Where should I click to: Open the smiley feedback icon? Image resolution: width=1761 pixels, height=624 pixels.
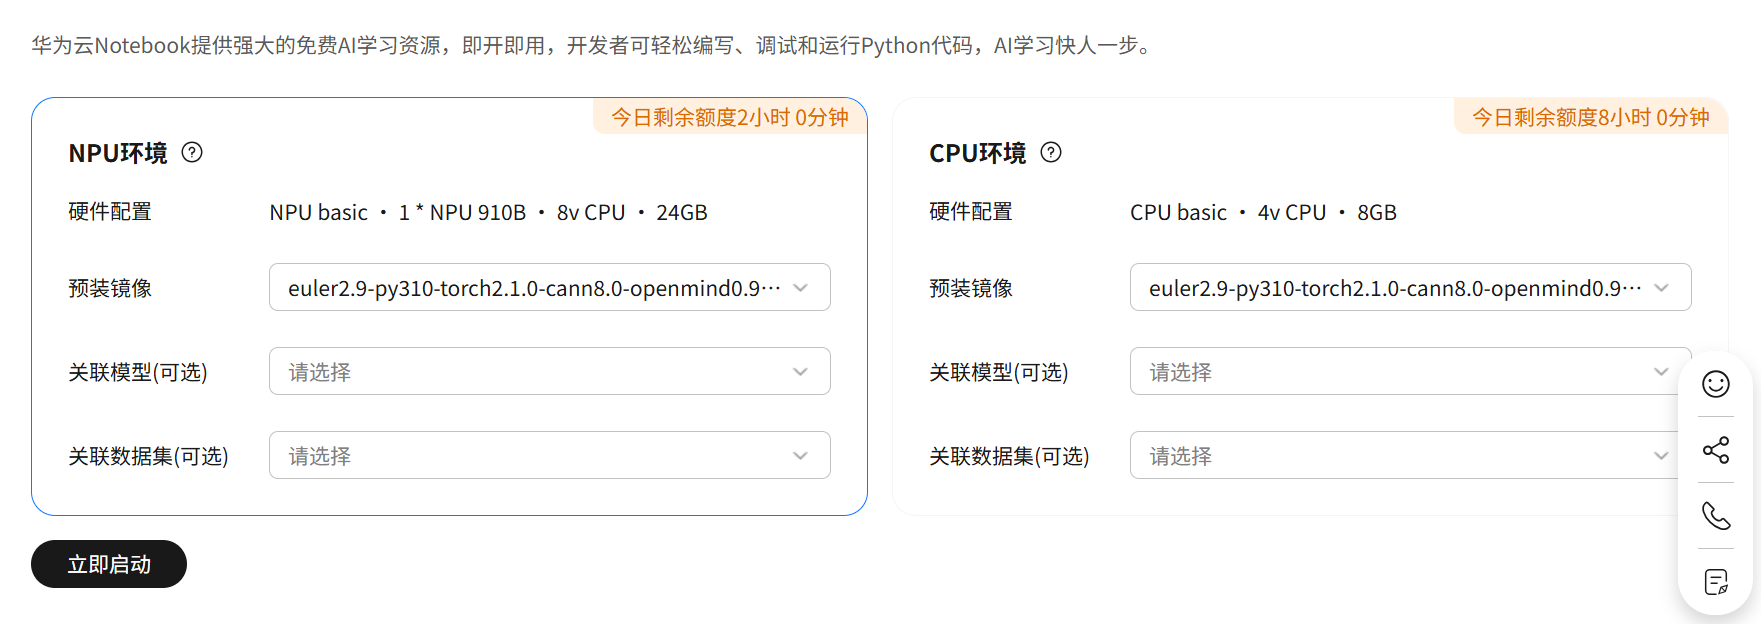(1716, 384)
